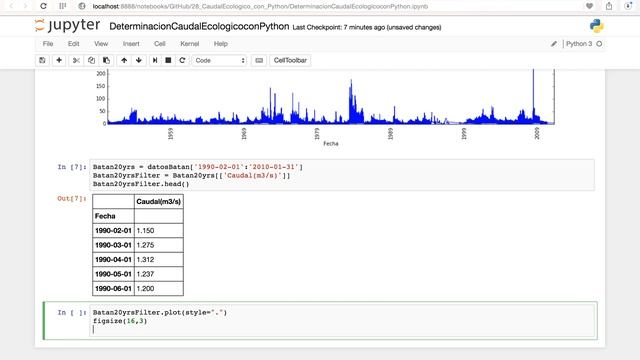Click the Out[7] output prompt
The height and width of the screenshot is (360, 640).
point(72,198)
